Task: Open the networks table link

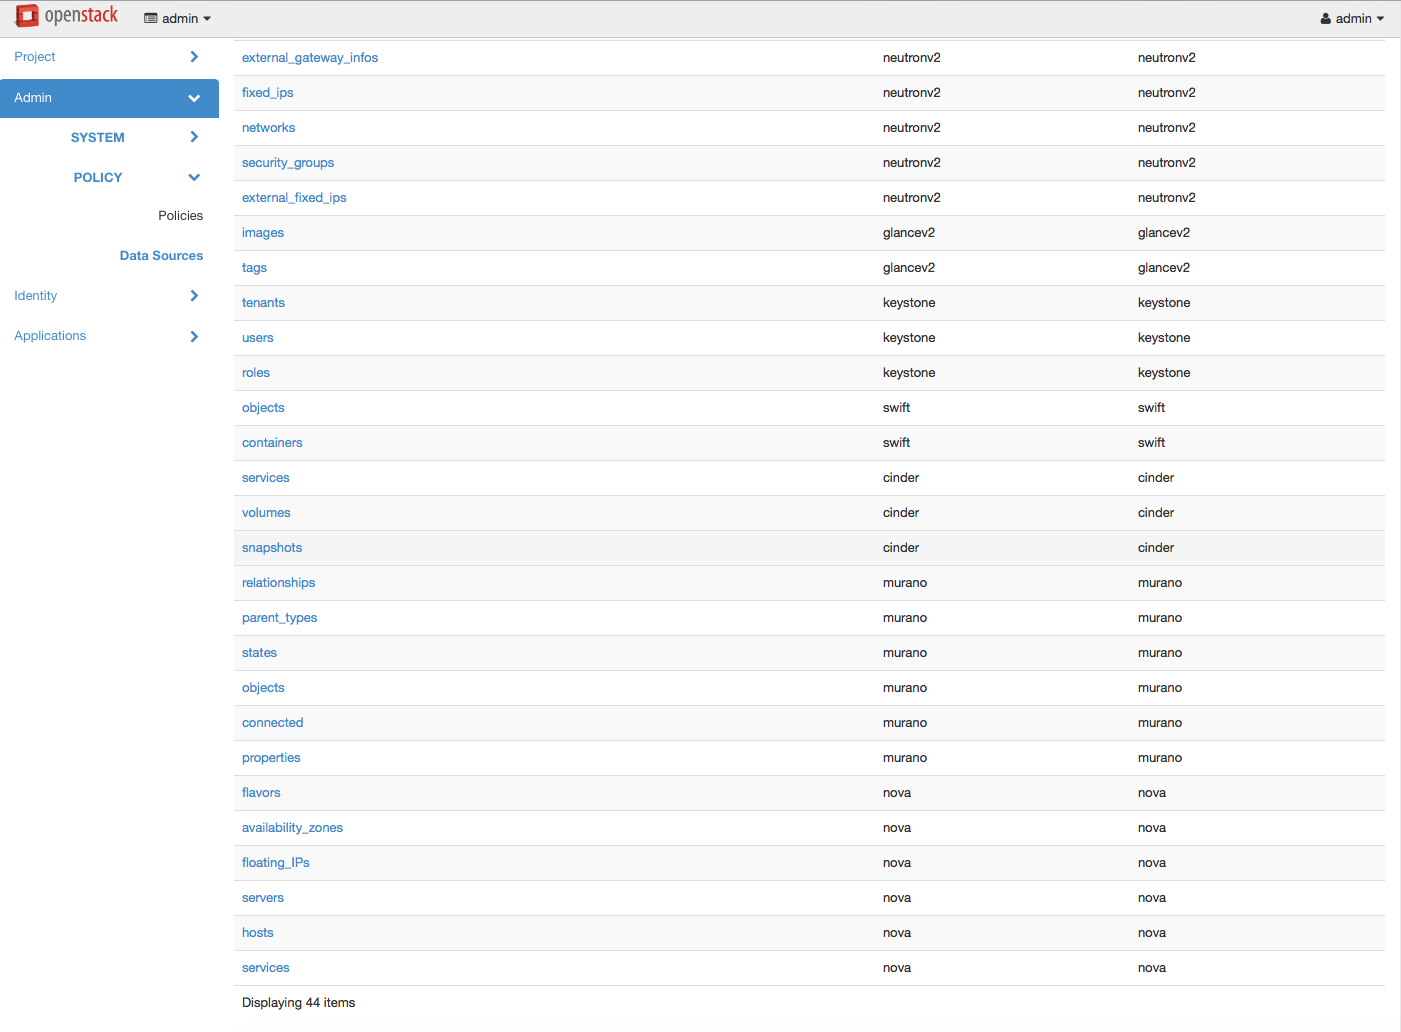Action: click(x=268, y=128)
